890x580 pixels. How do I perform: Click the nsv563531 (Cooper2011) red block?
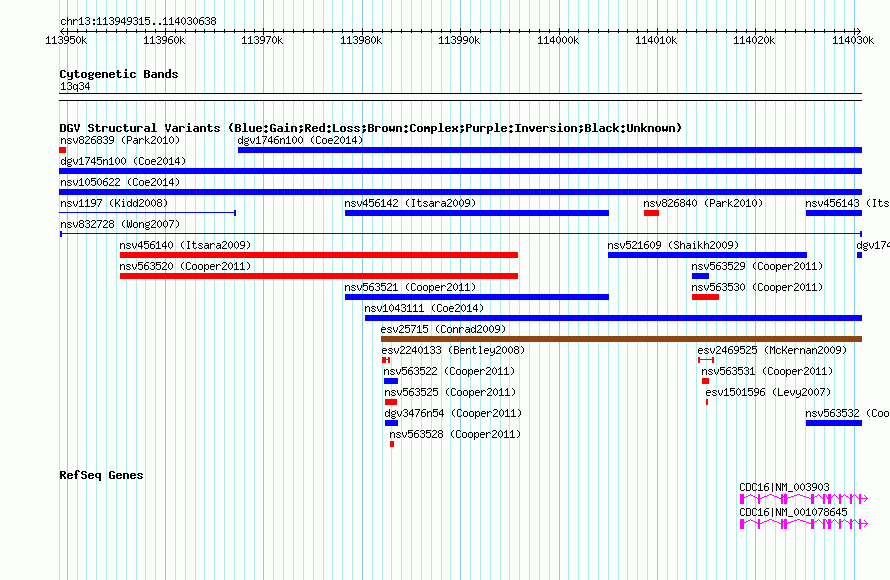(x=706, y=381)
